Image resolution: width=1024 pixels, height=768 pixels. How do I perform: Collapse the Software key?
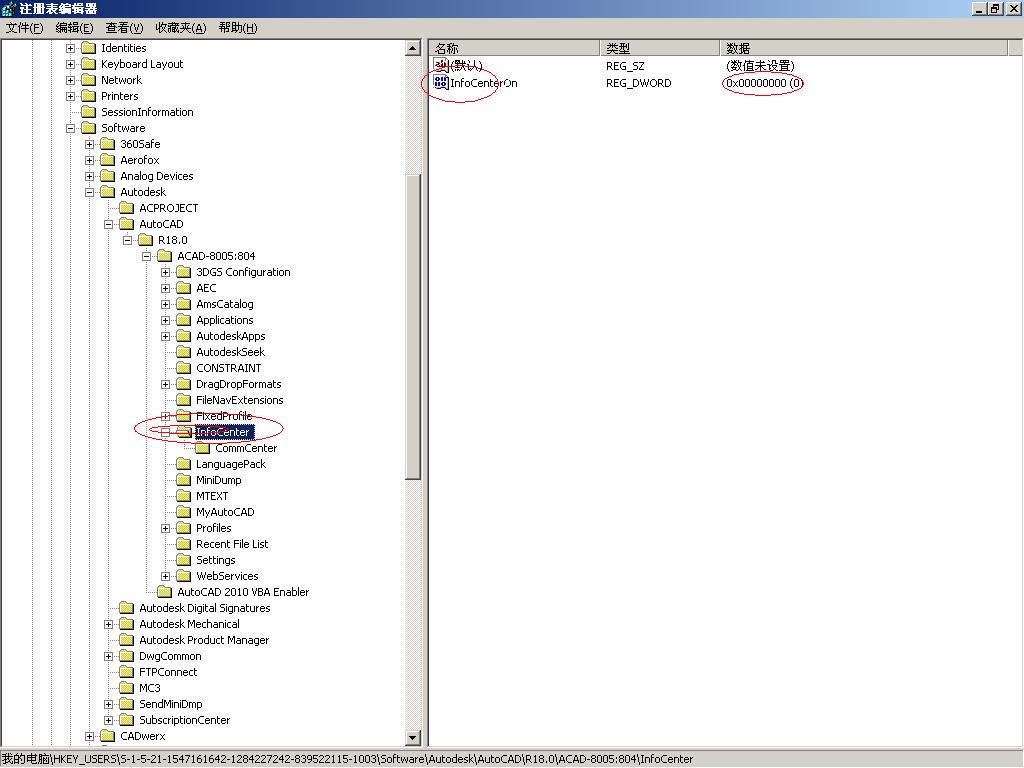pos(71,128)
